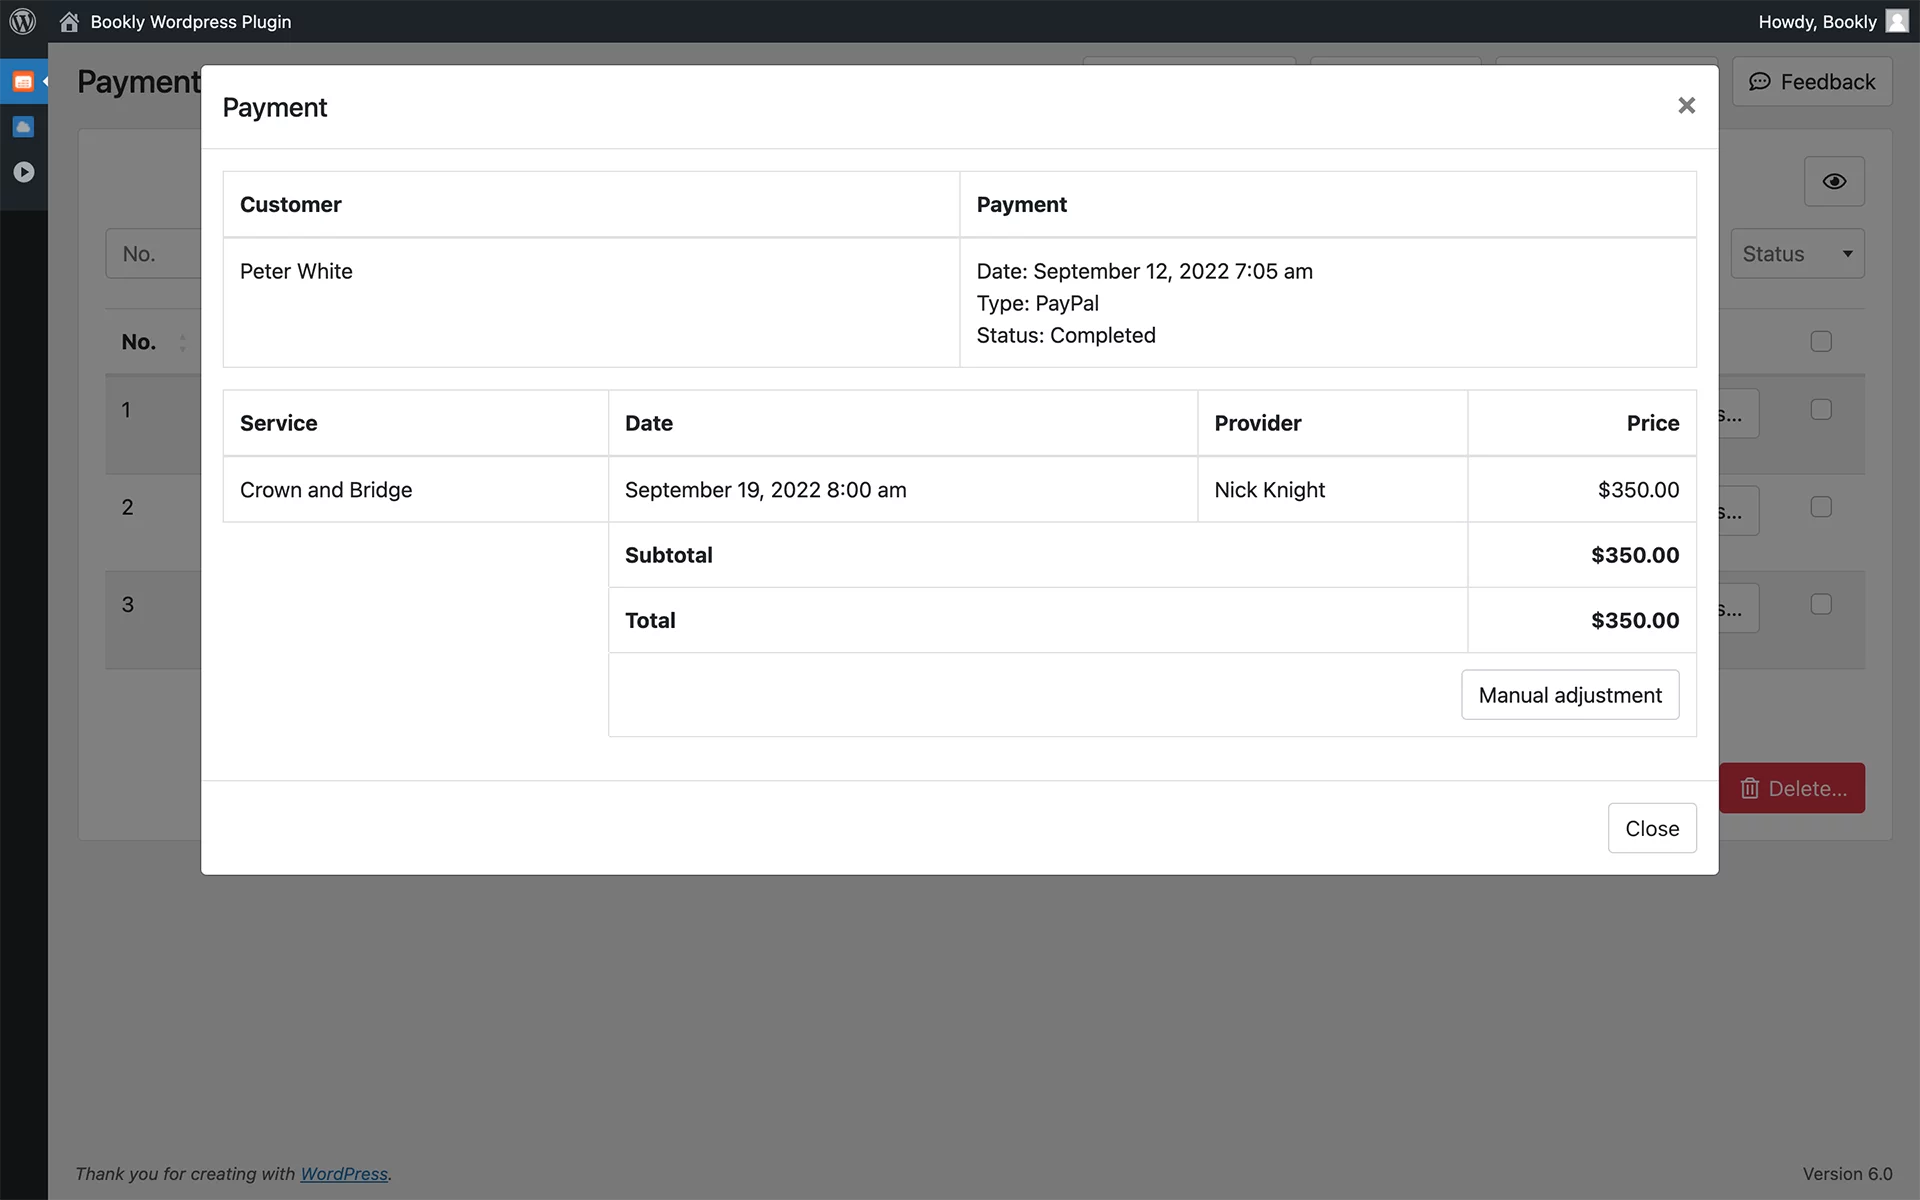
Task: Click the red Delete button
Action: 1792,788
